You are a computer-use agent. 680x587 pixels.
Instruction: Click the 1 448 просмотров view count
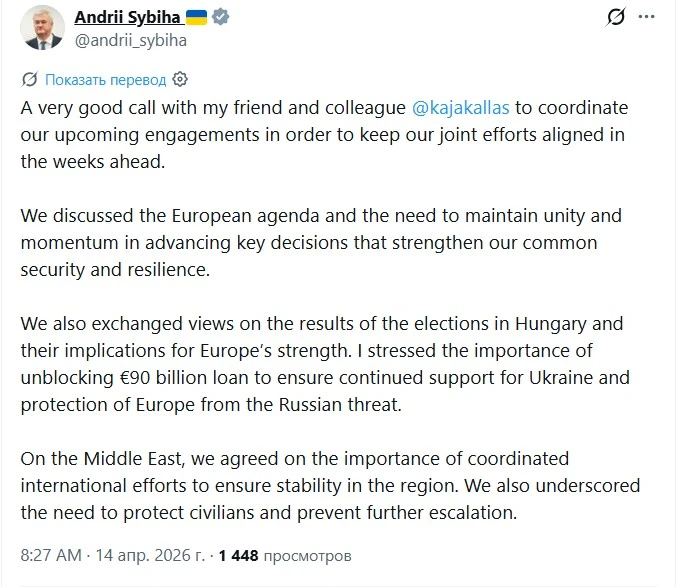[x=285, y=554]
